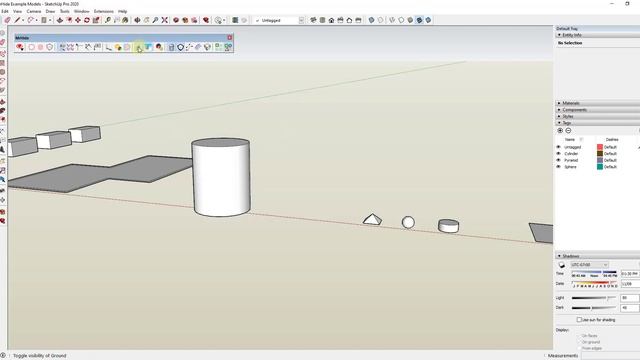Select the Tape Measure tool
This screenshot has width=640, height=360.
click(107, 20)
